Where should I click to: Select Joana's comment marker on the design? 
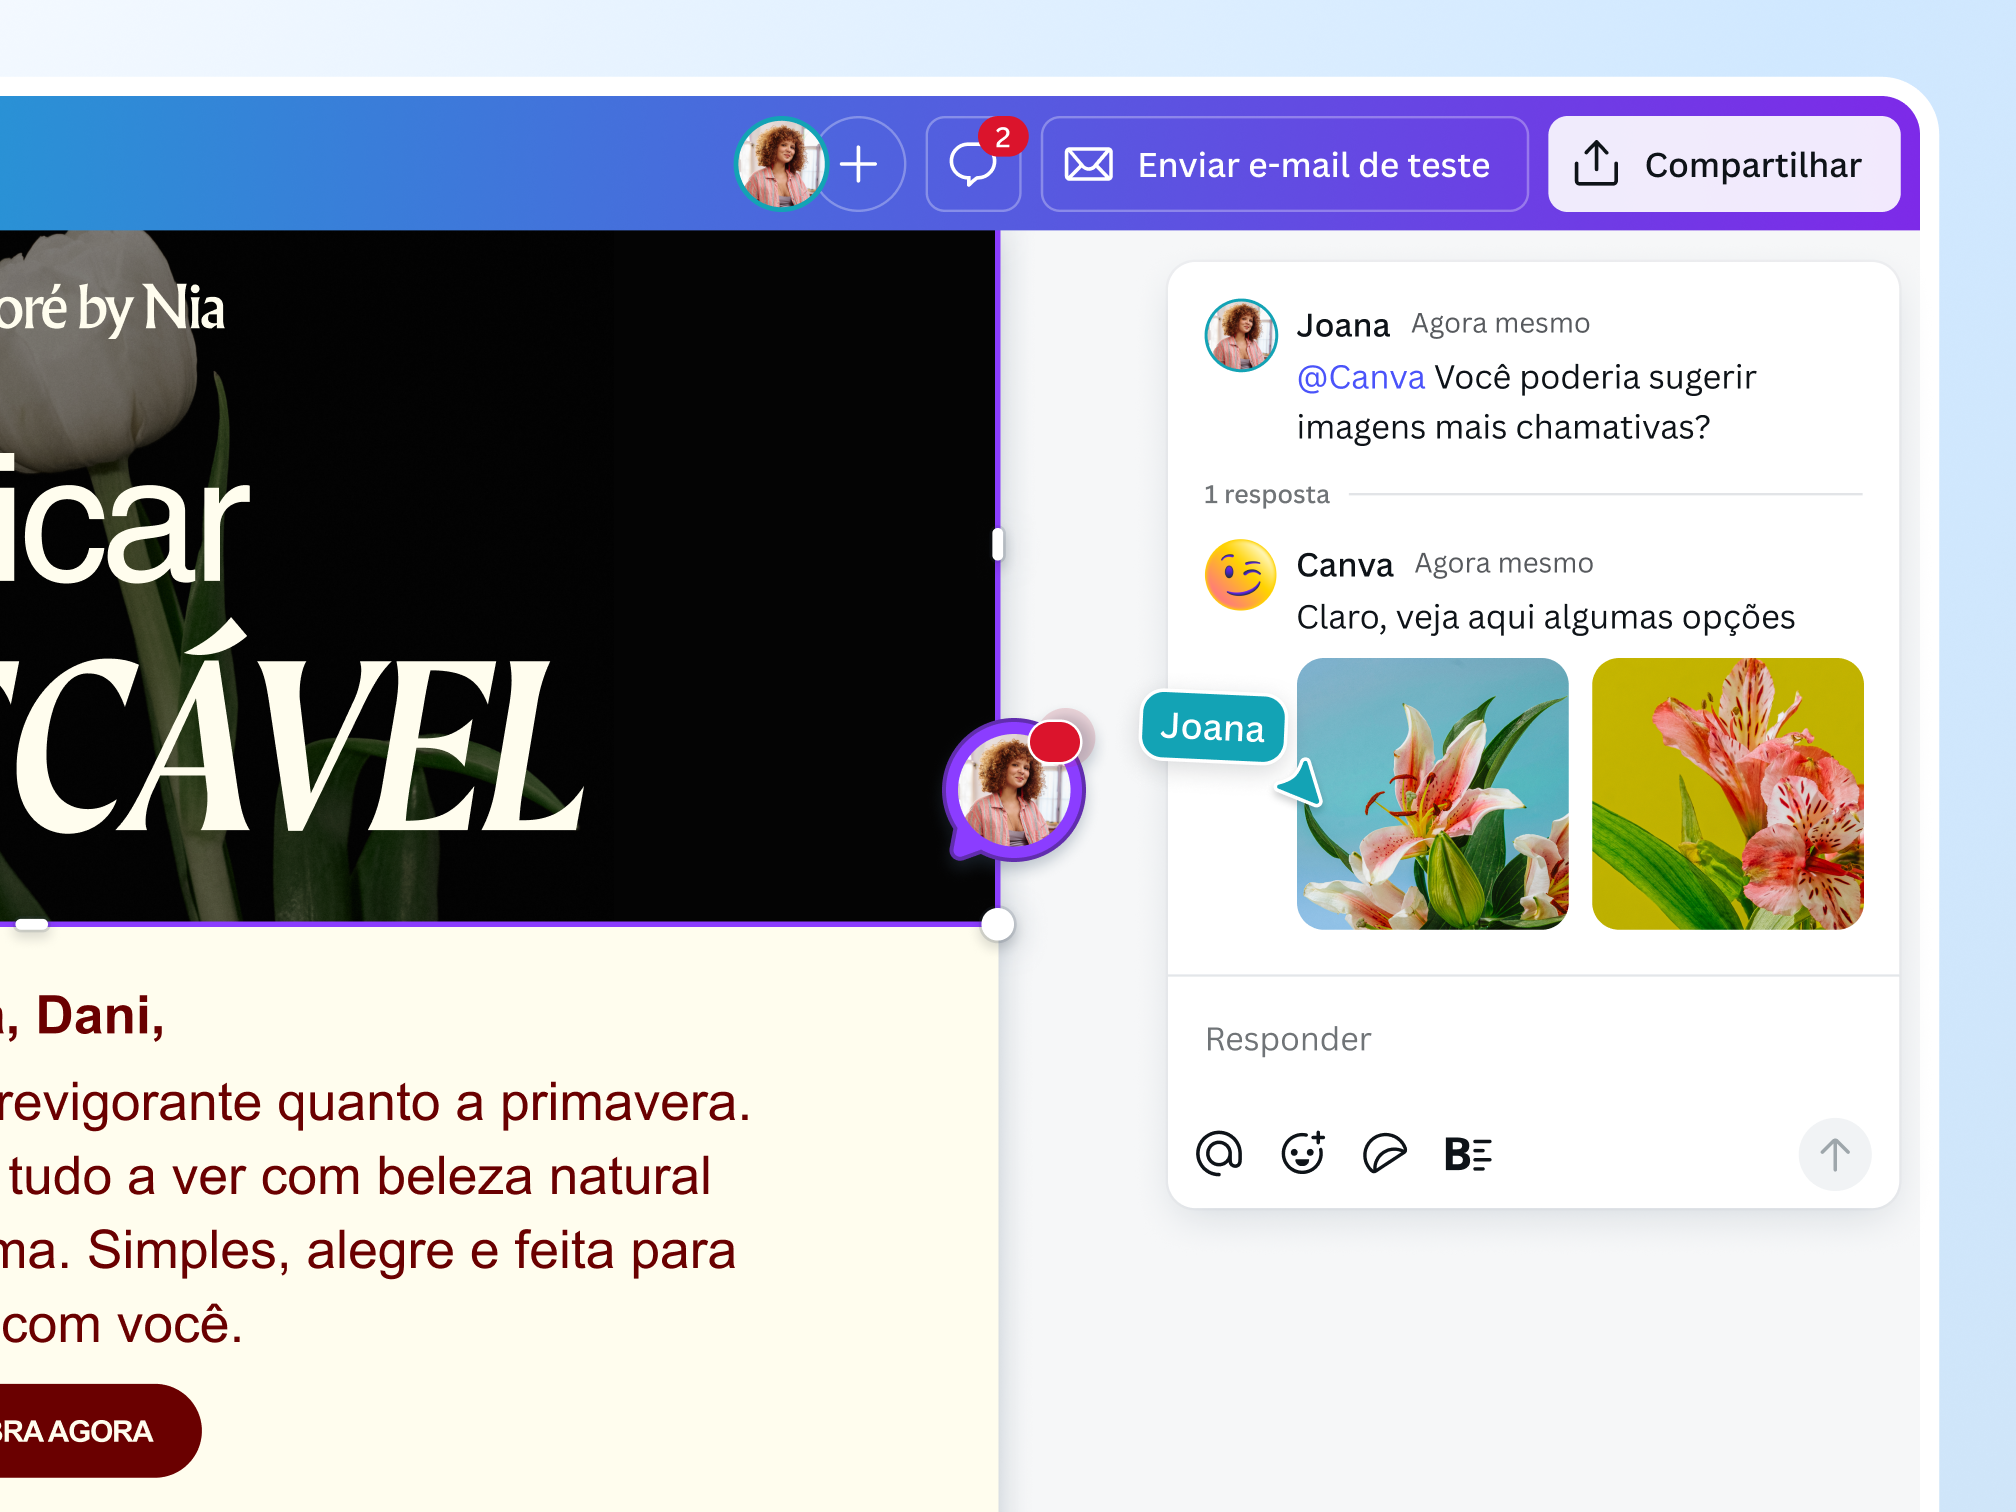1016,790
